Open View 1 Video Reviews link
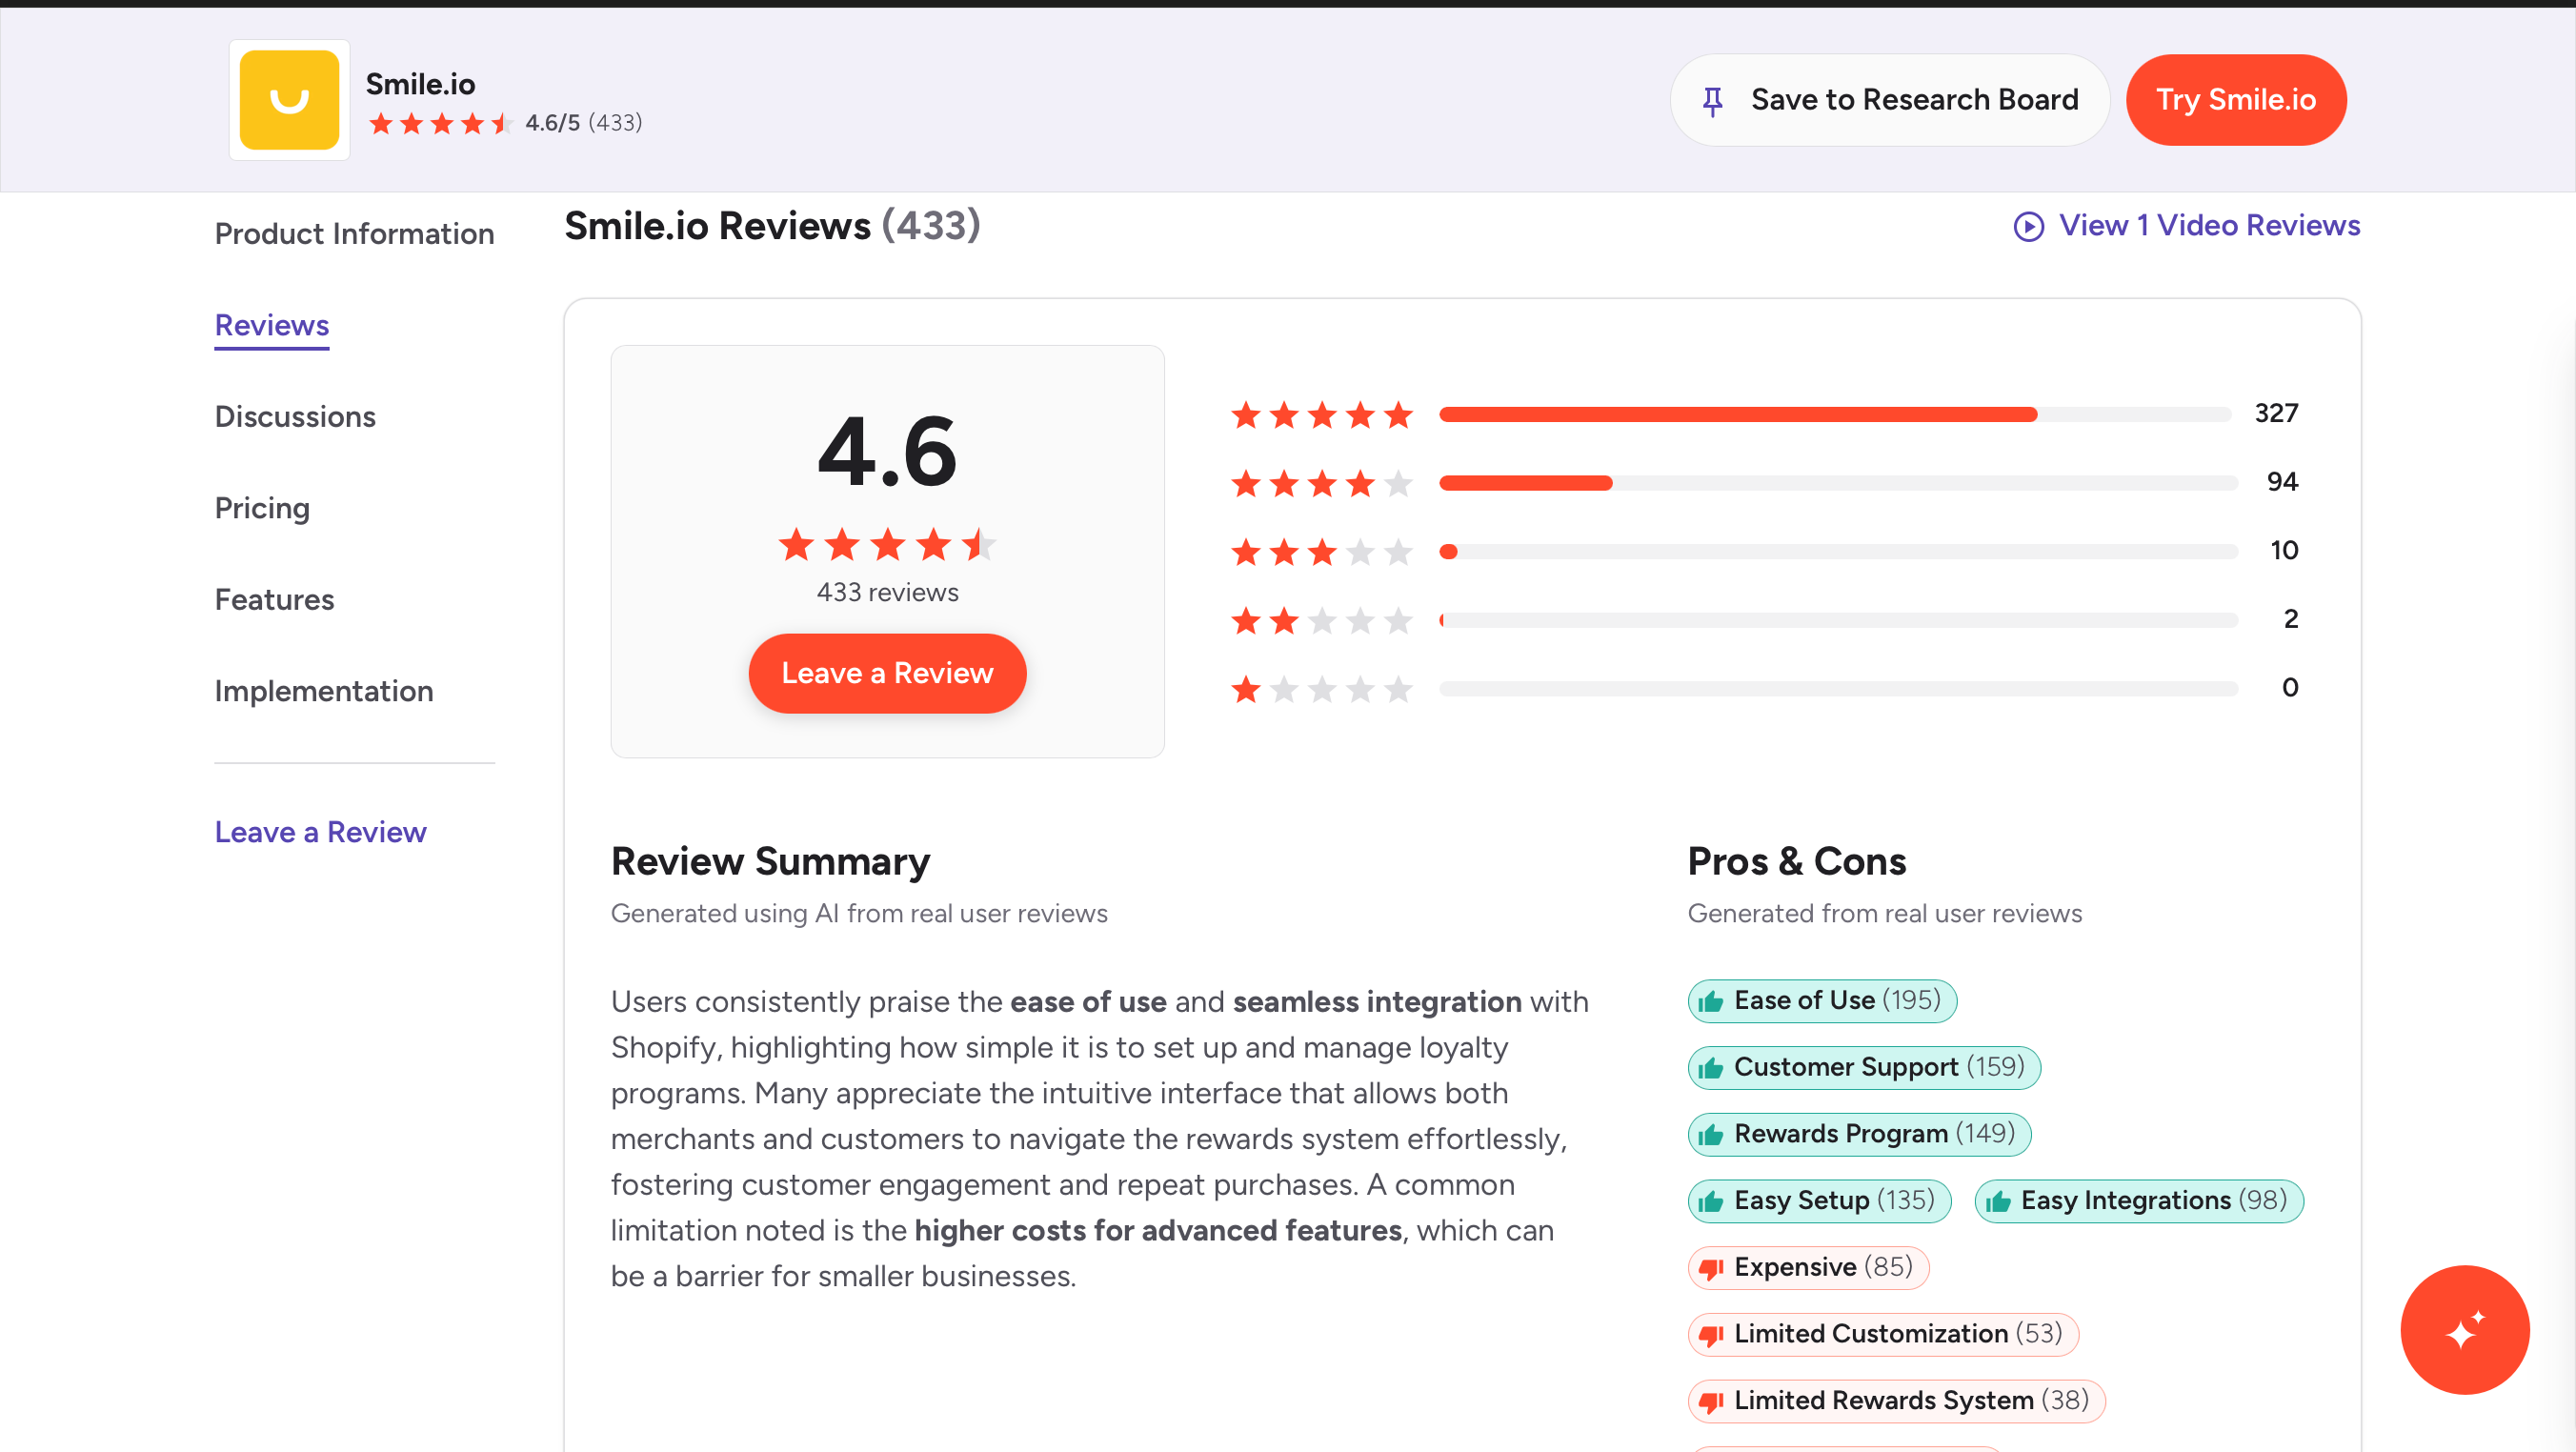2576x1452 pixels. pos(2208,226)
